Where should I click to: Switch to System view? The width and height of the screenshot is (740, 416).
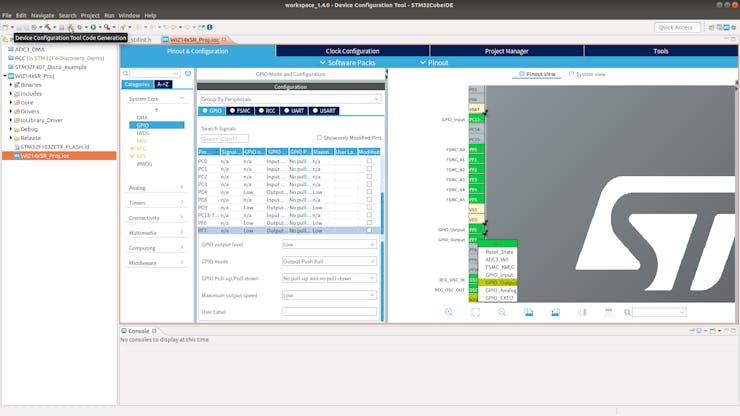click(x=587, y=74)
